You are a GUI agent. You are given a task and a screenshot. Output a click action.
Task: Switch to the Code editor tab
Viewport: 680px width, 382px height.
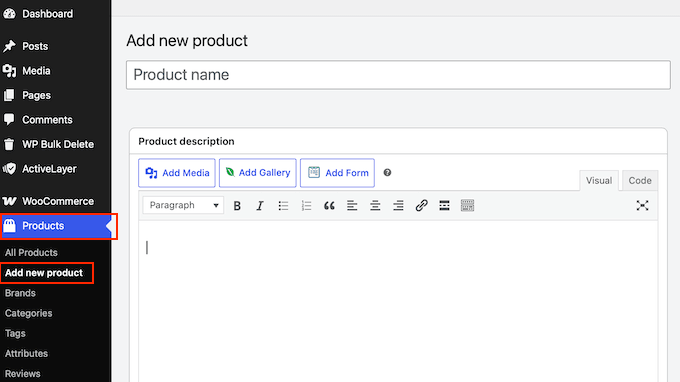(640, 180)
